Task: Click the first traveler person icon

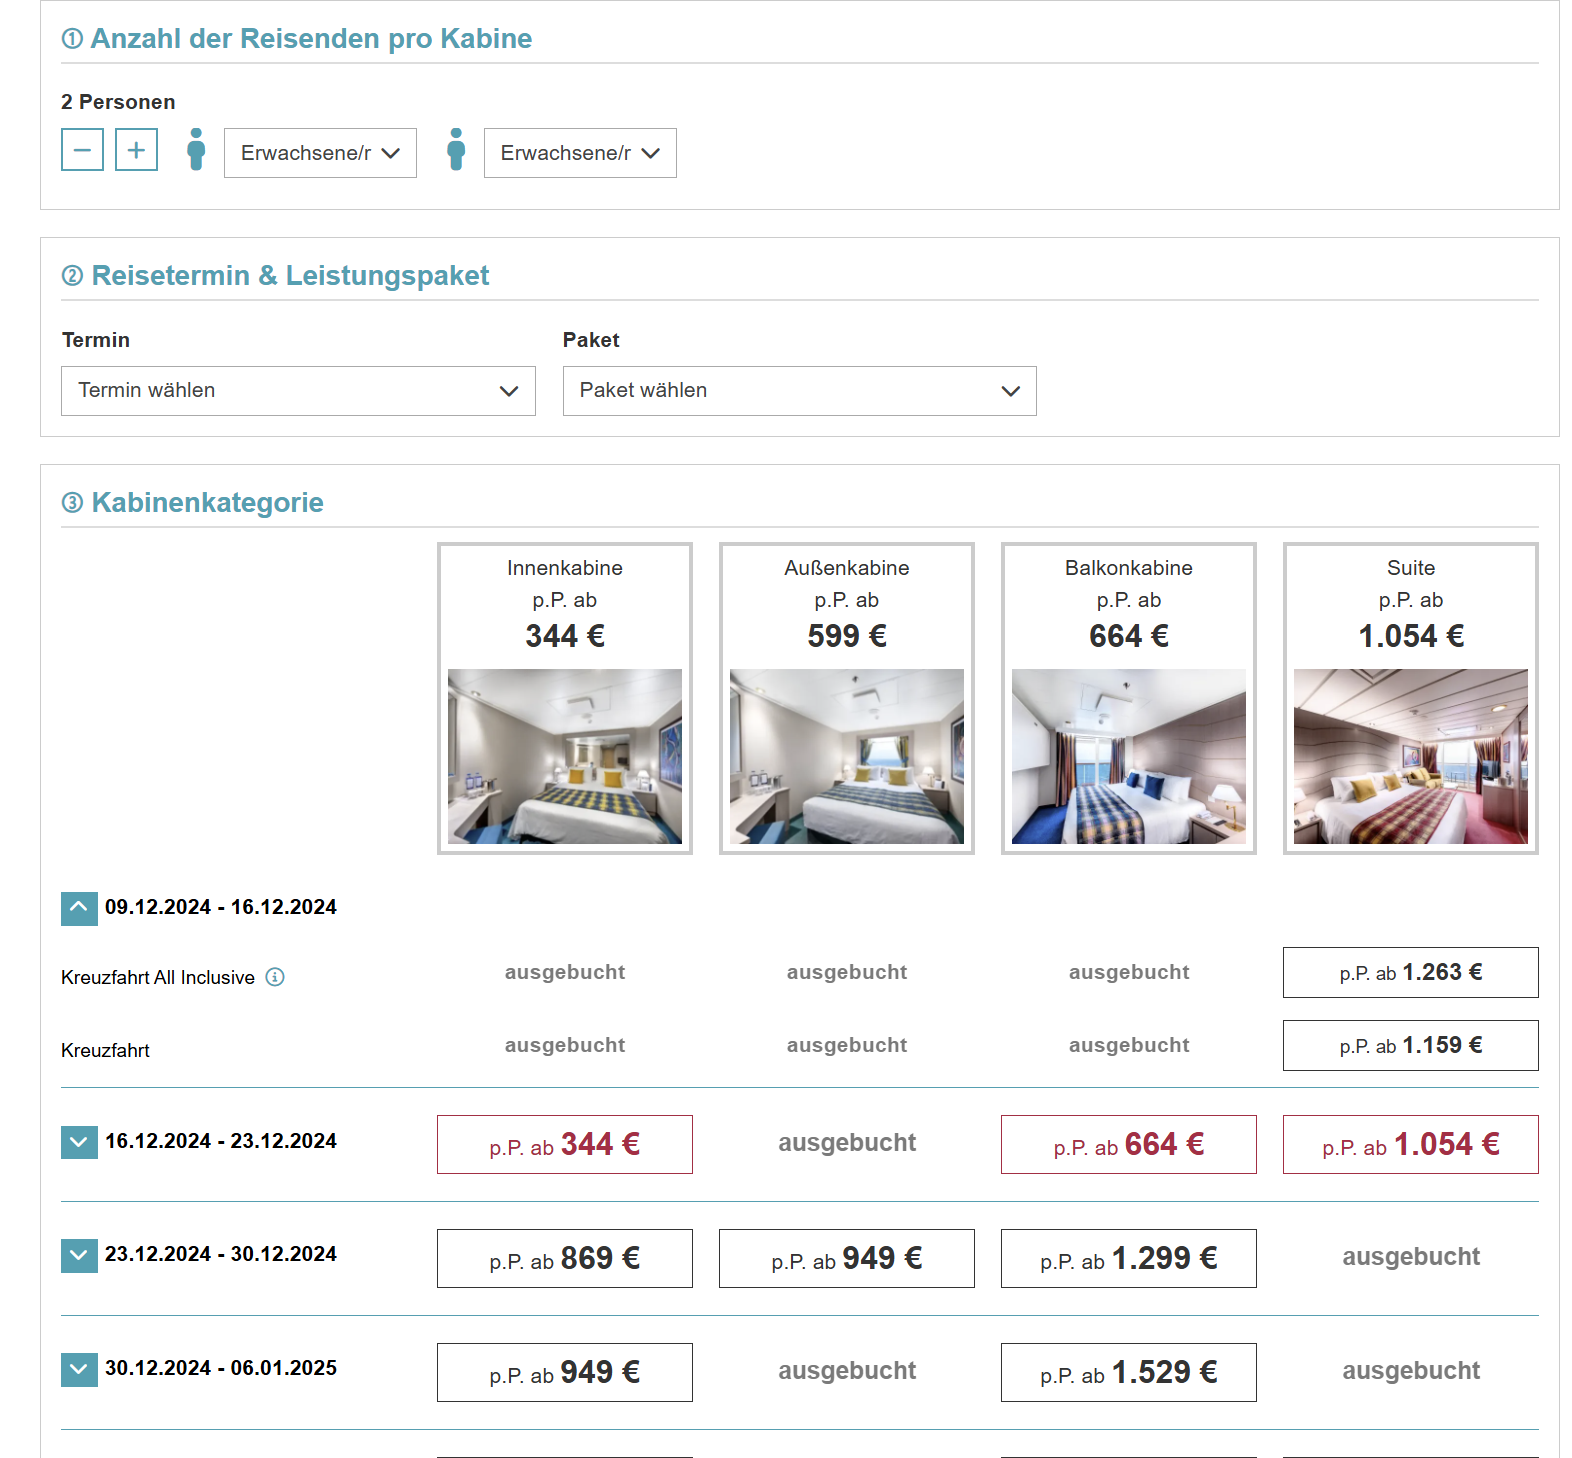Action: point(196,150)
